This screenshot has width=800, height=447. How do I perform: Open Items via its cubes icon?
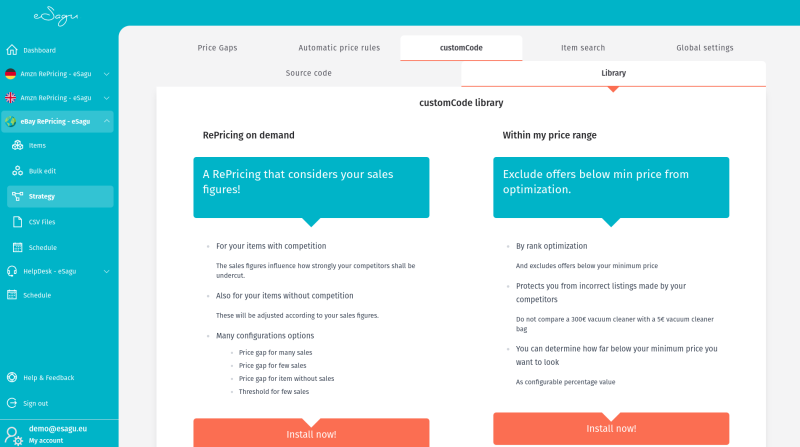(17, 145)
